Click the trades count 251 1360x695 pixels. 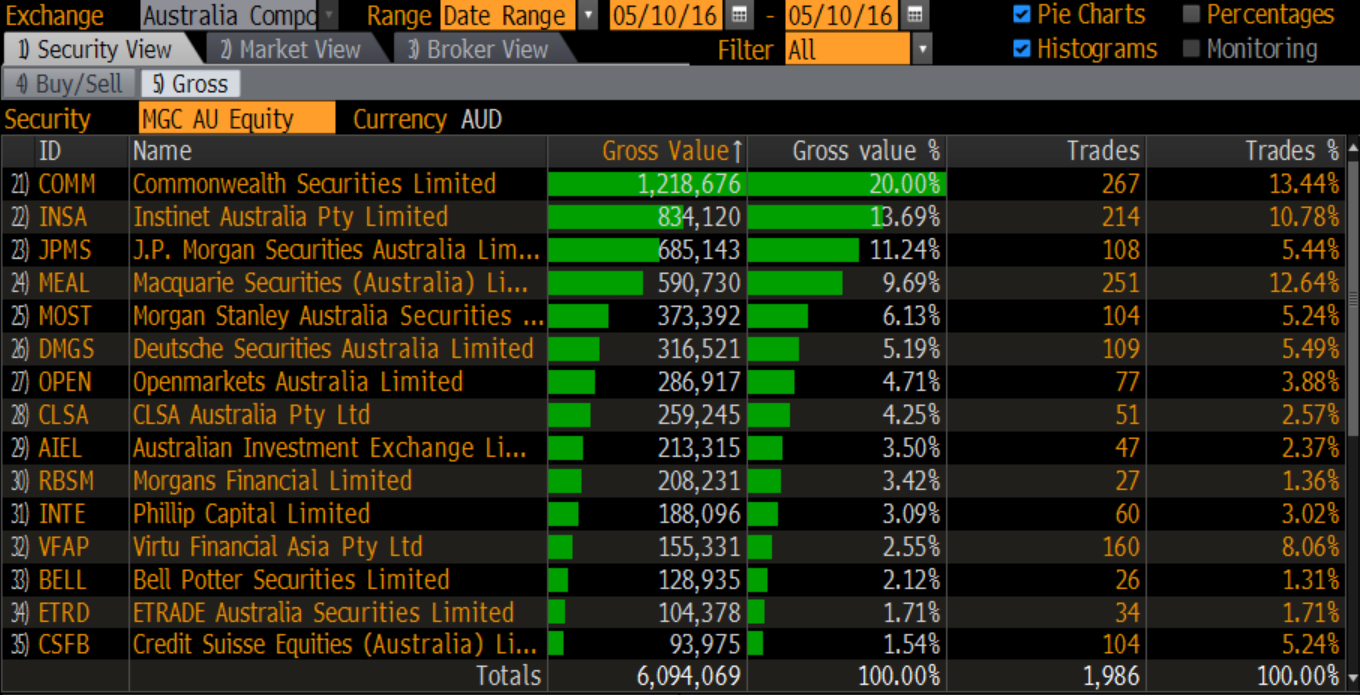point(1120,283)
